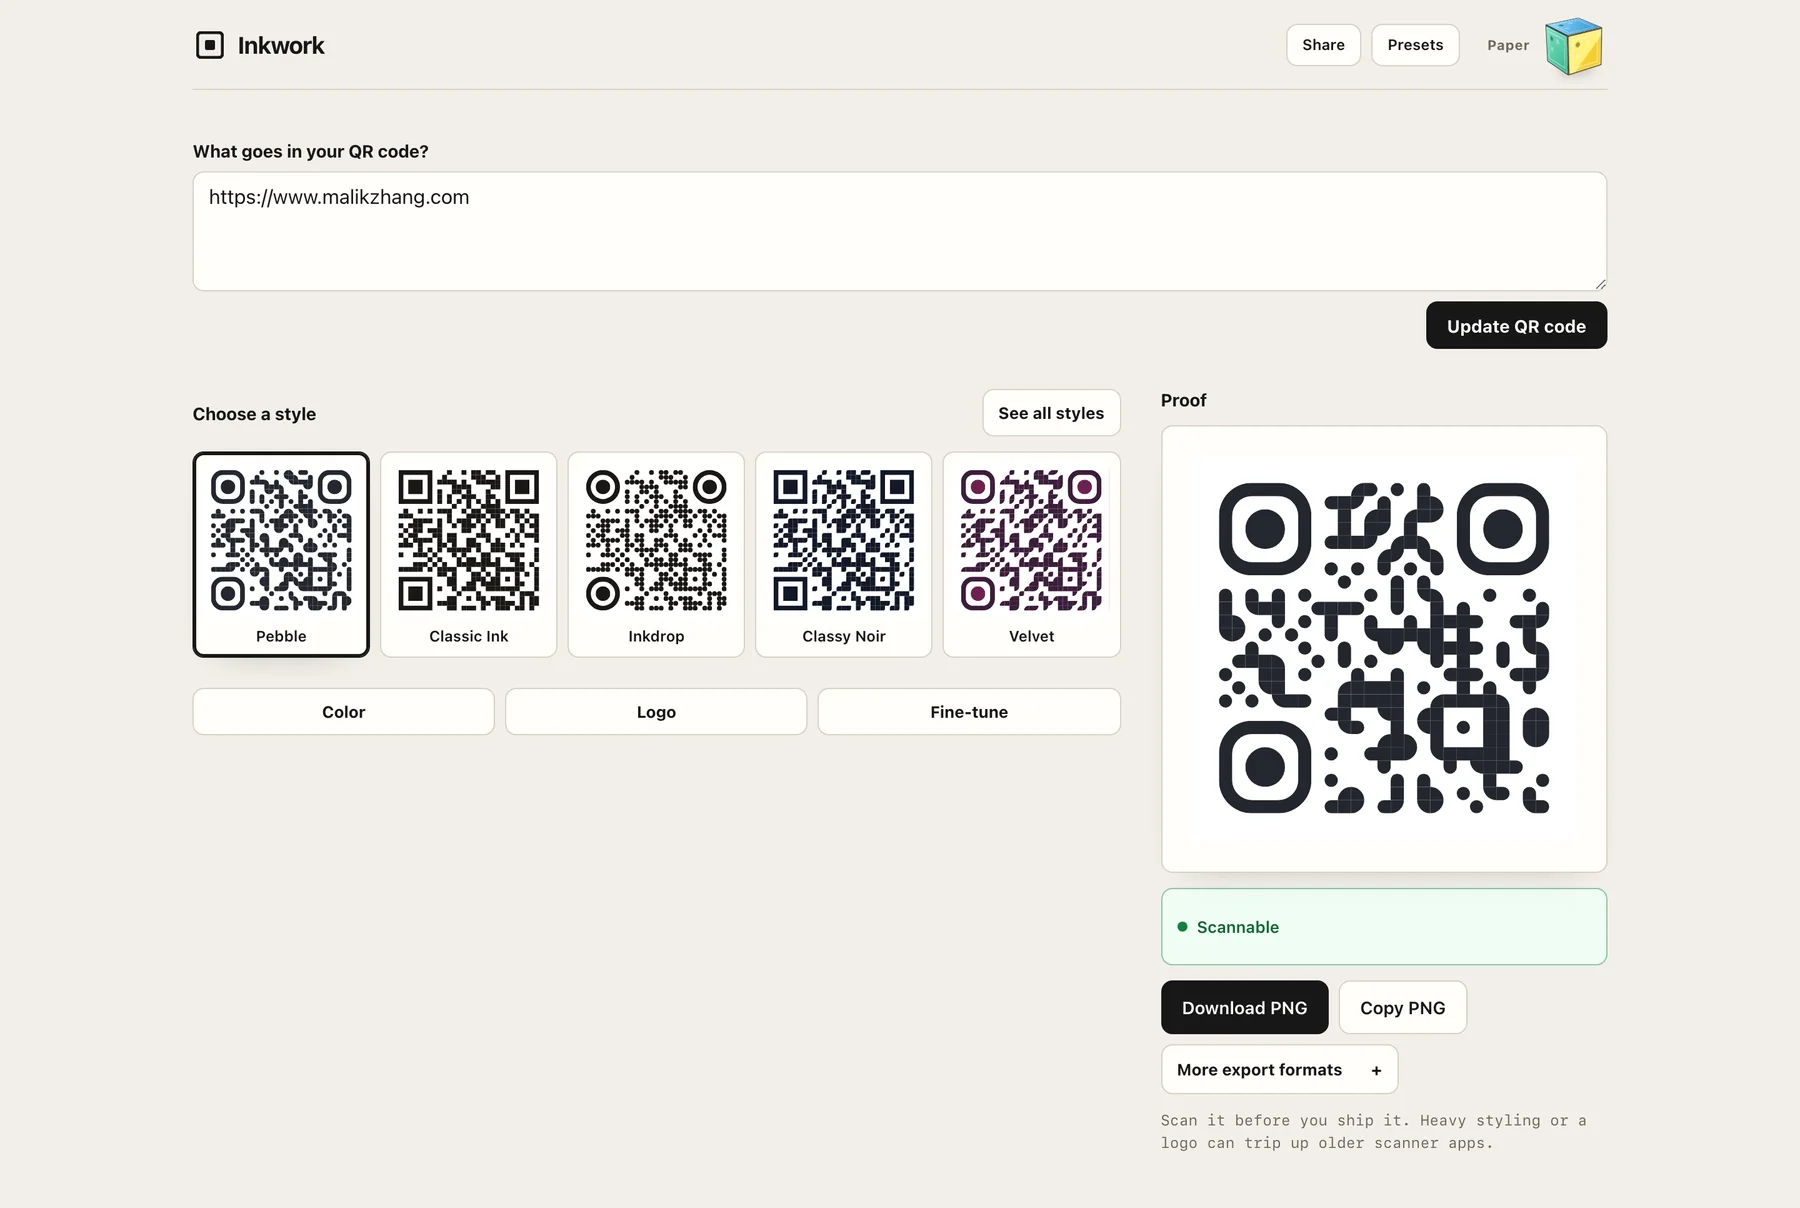Image resolution: width=1800 pixels, height=1208 pixels.
Task: Click the 'Scan it before you ship it' hint
Action: (1374, 1132)
